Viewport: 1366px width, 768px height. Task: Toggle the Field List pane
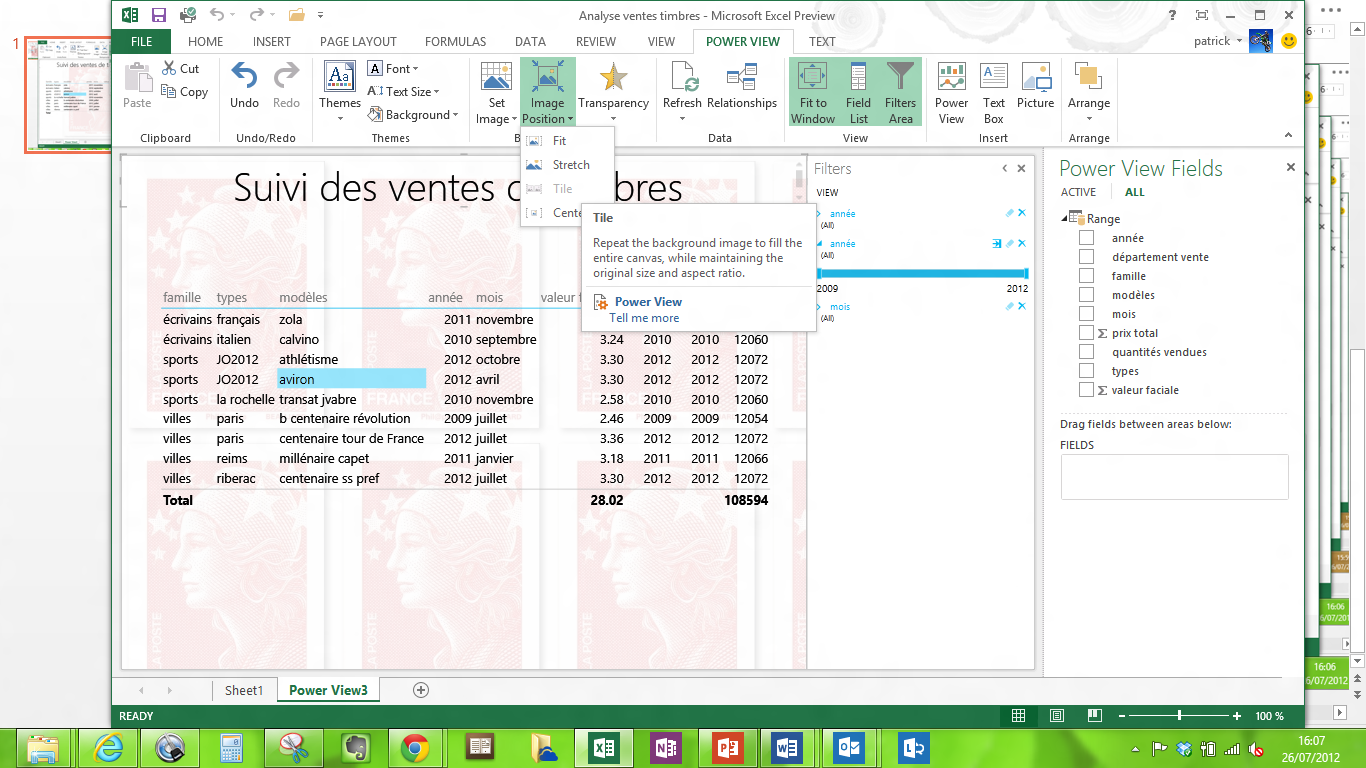[858, 91]
